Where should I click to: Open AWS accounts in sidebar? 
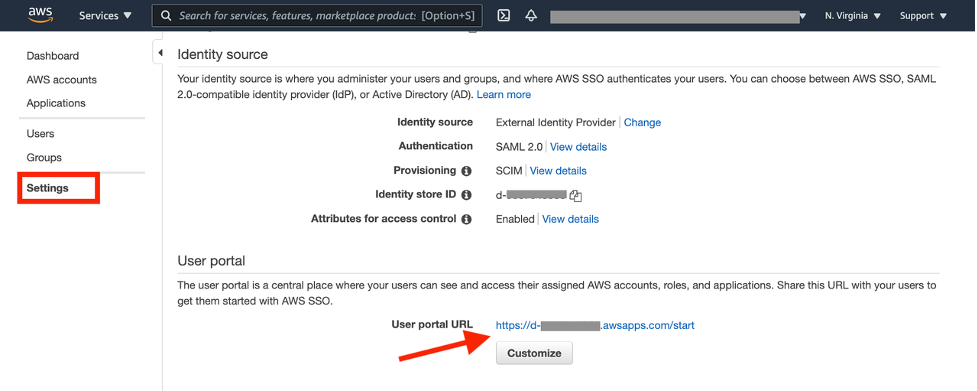pyautogui.click(x=62, y=80)
